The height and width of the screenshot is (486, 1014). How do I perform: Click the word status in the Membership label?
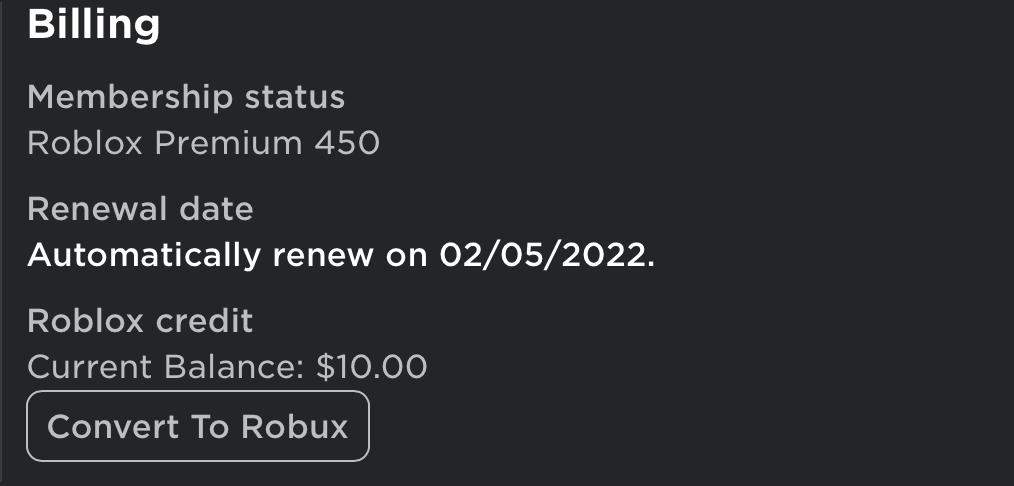coord(295,98)
